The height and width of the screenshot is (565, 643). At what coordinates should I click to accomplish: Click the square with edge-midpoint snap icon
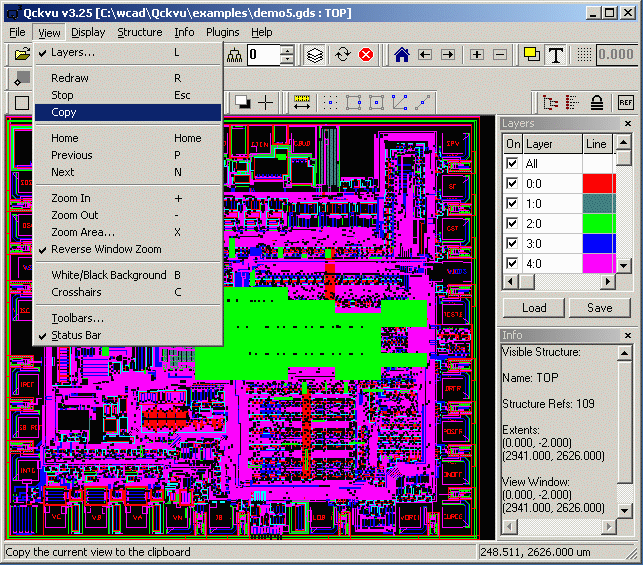pyautogui.click(x=353, y=103)
